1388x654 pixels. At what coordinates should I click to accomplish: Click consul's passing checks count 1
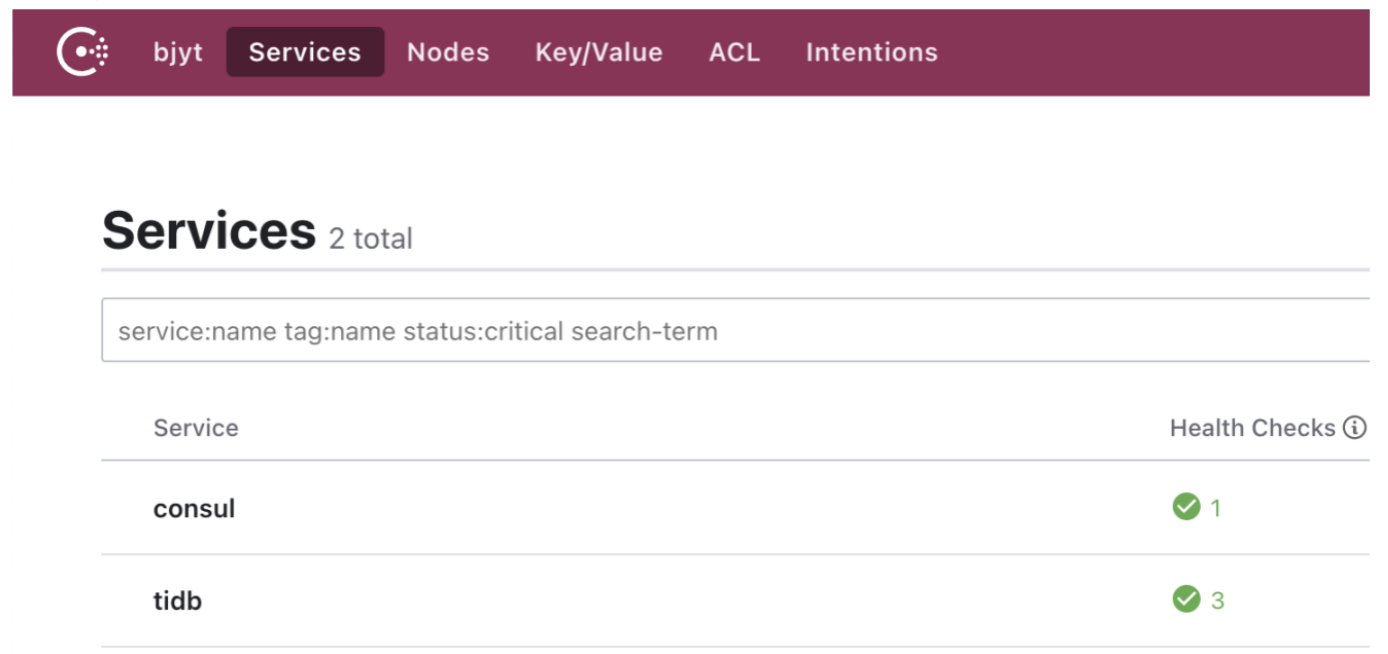[x=1216, y=508]
